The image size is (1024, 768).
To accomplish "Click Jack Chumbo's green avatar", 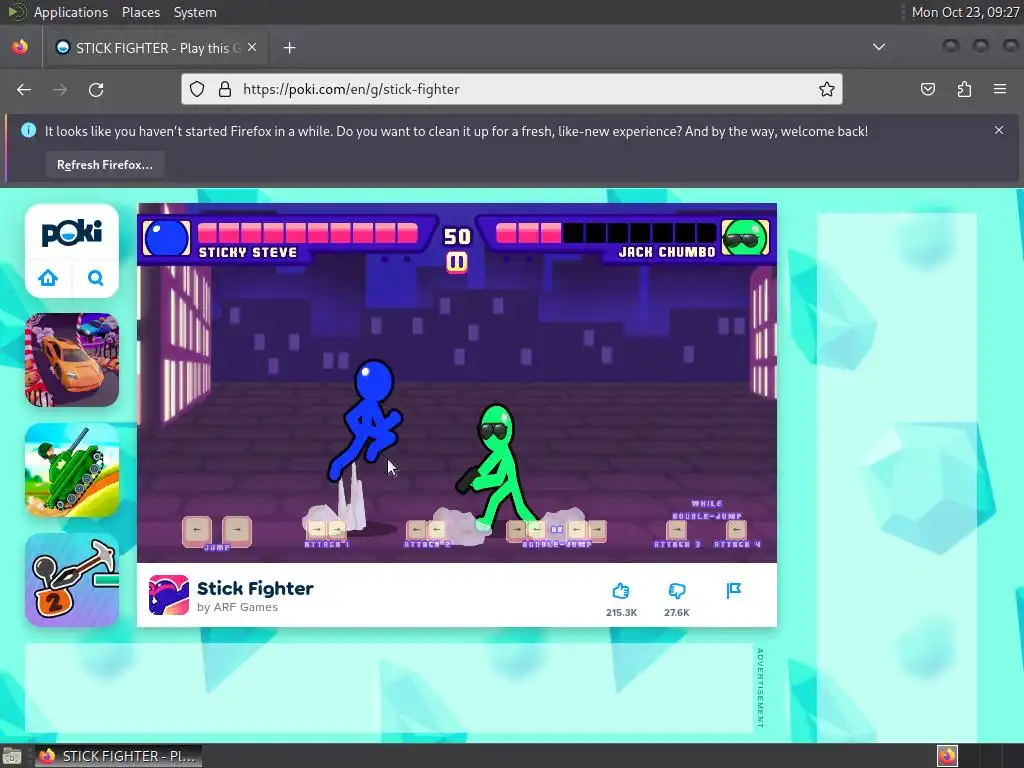I will click(745, 238).
